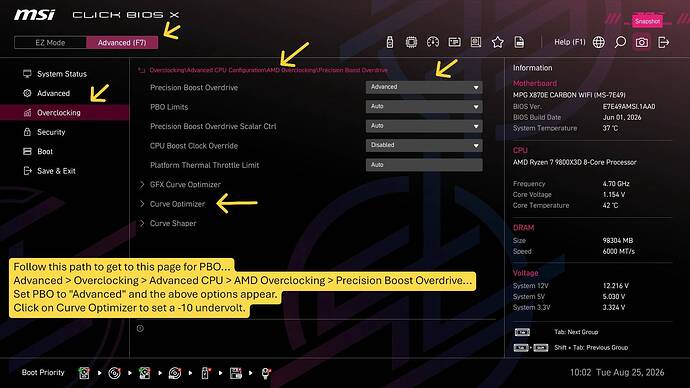The image size is (690, 388).
Task: Open the PBO Limits dropdown
Action: [x=424, y=106]
